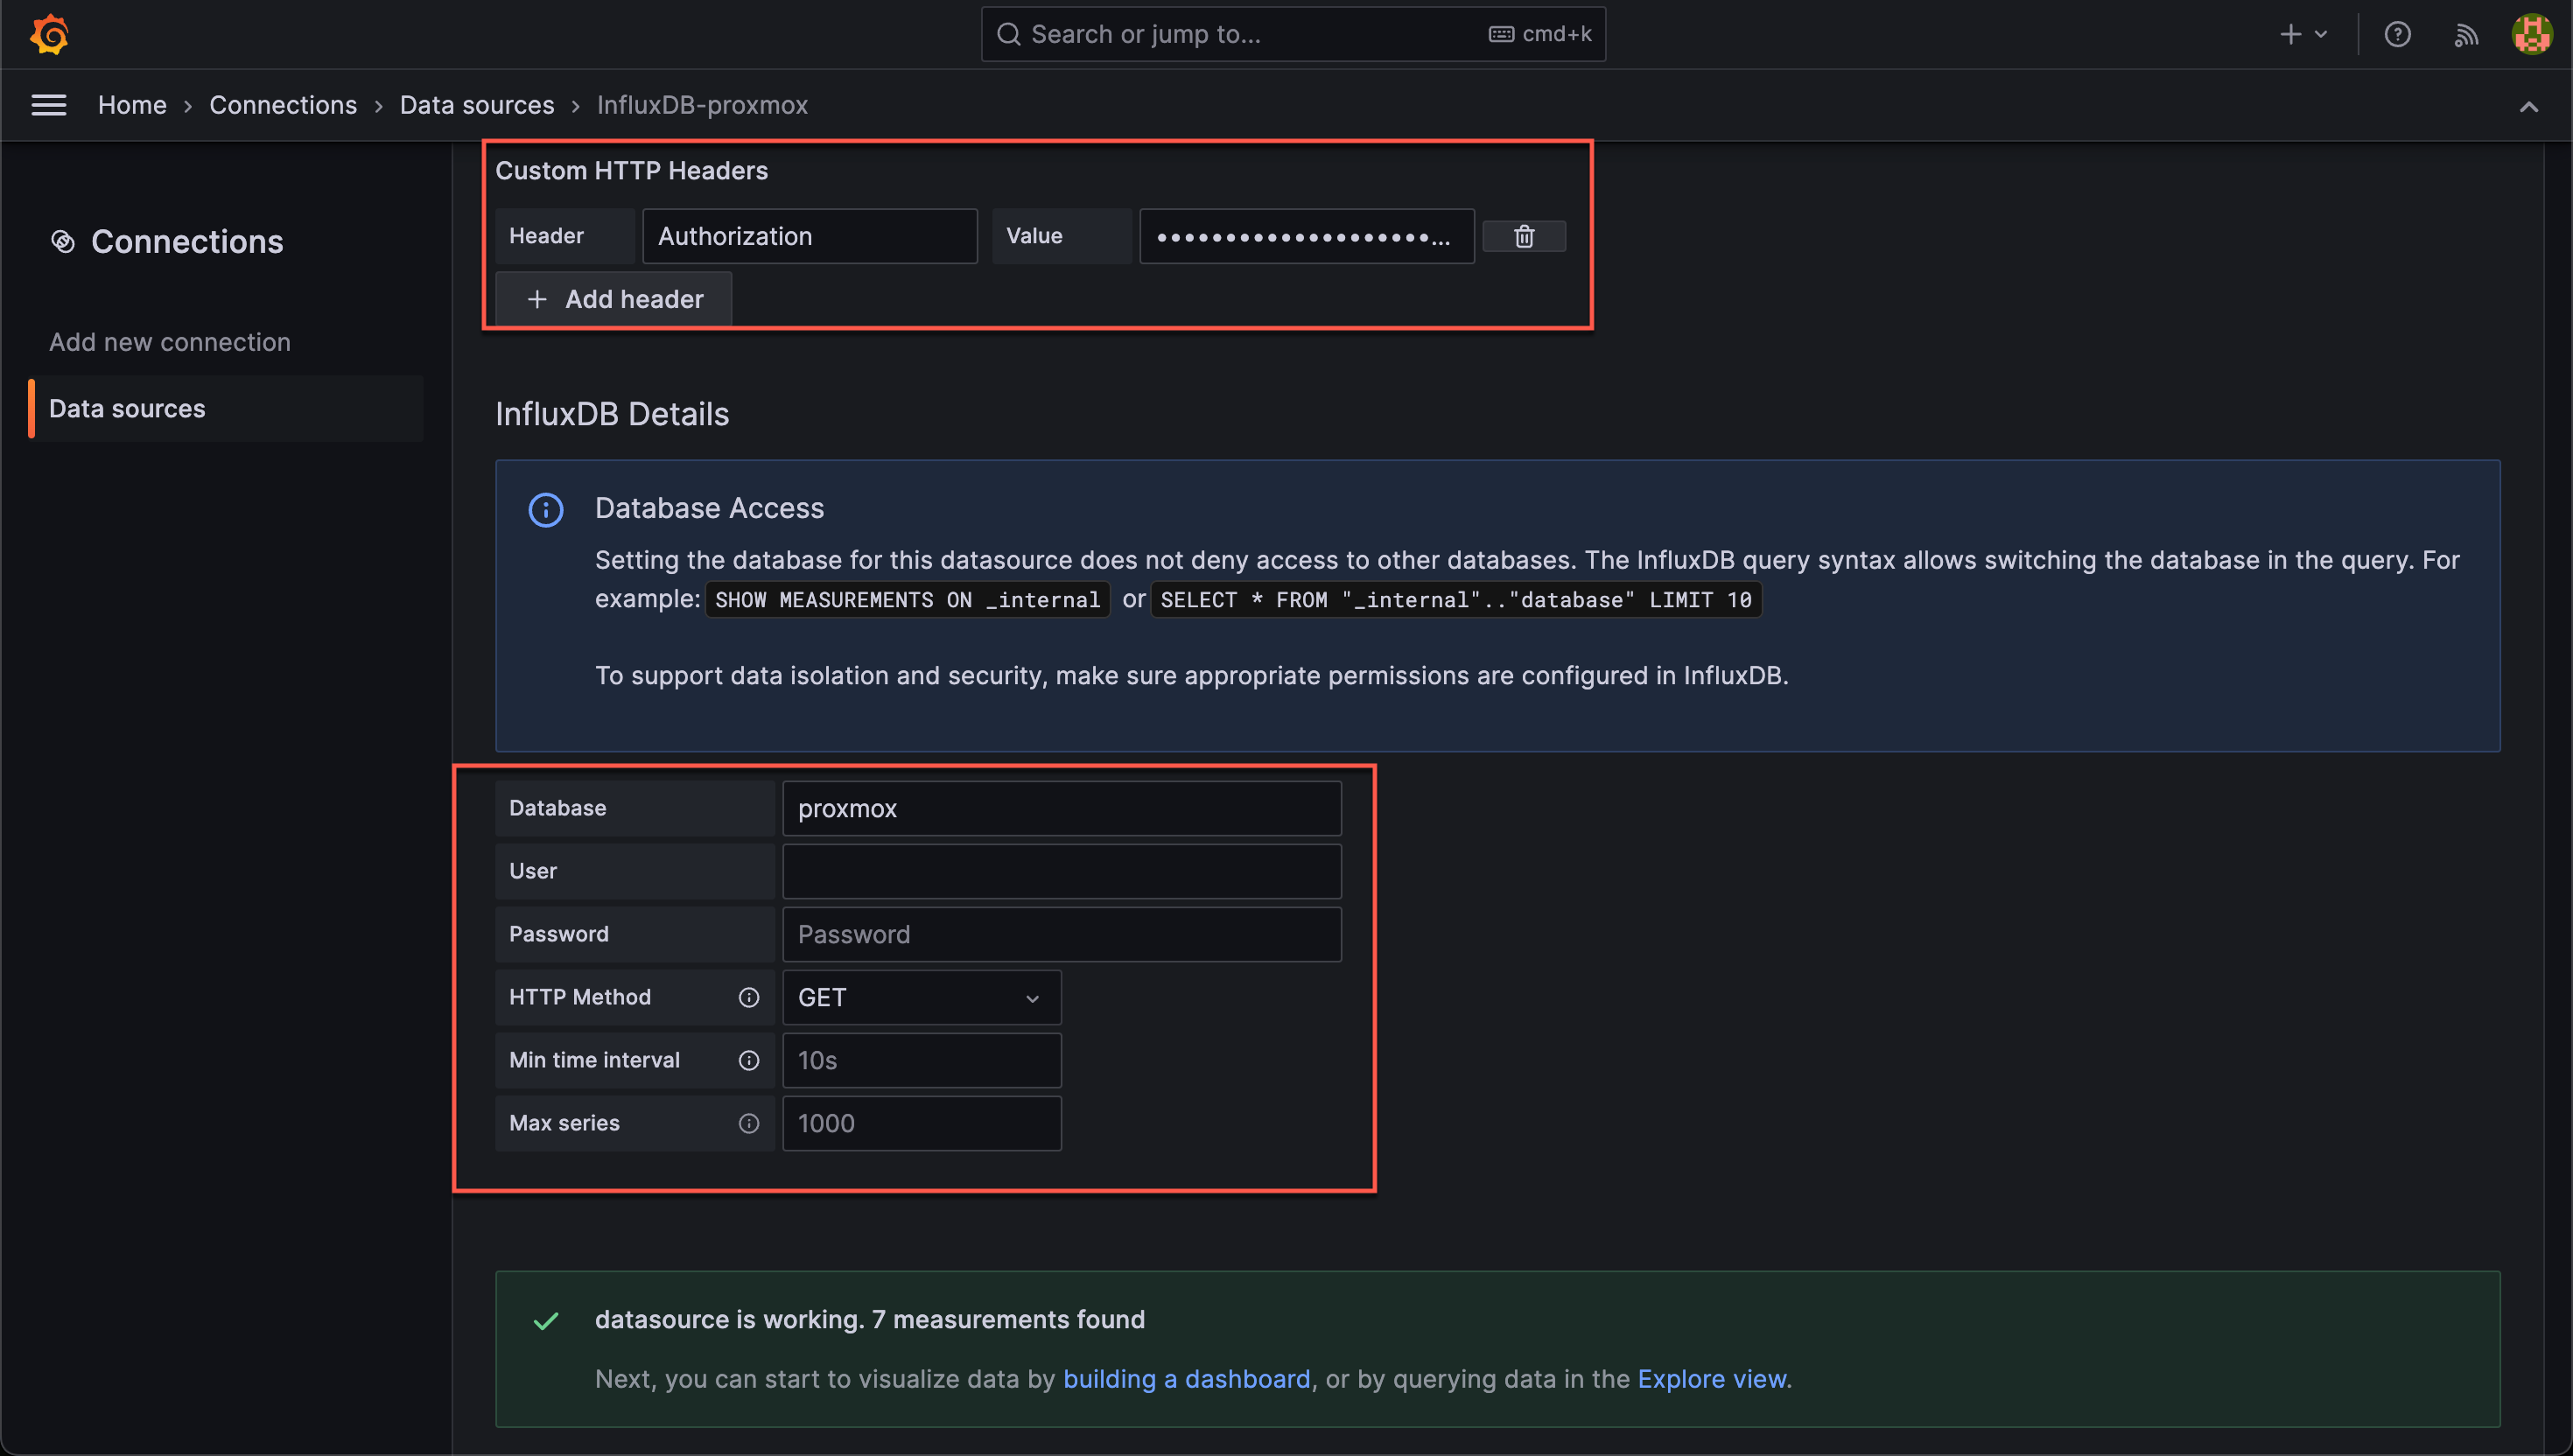The height and width of the screenshot is (1456, 2573).
Task: Click the Database field containing proxmox
Action: [1061, 808]
